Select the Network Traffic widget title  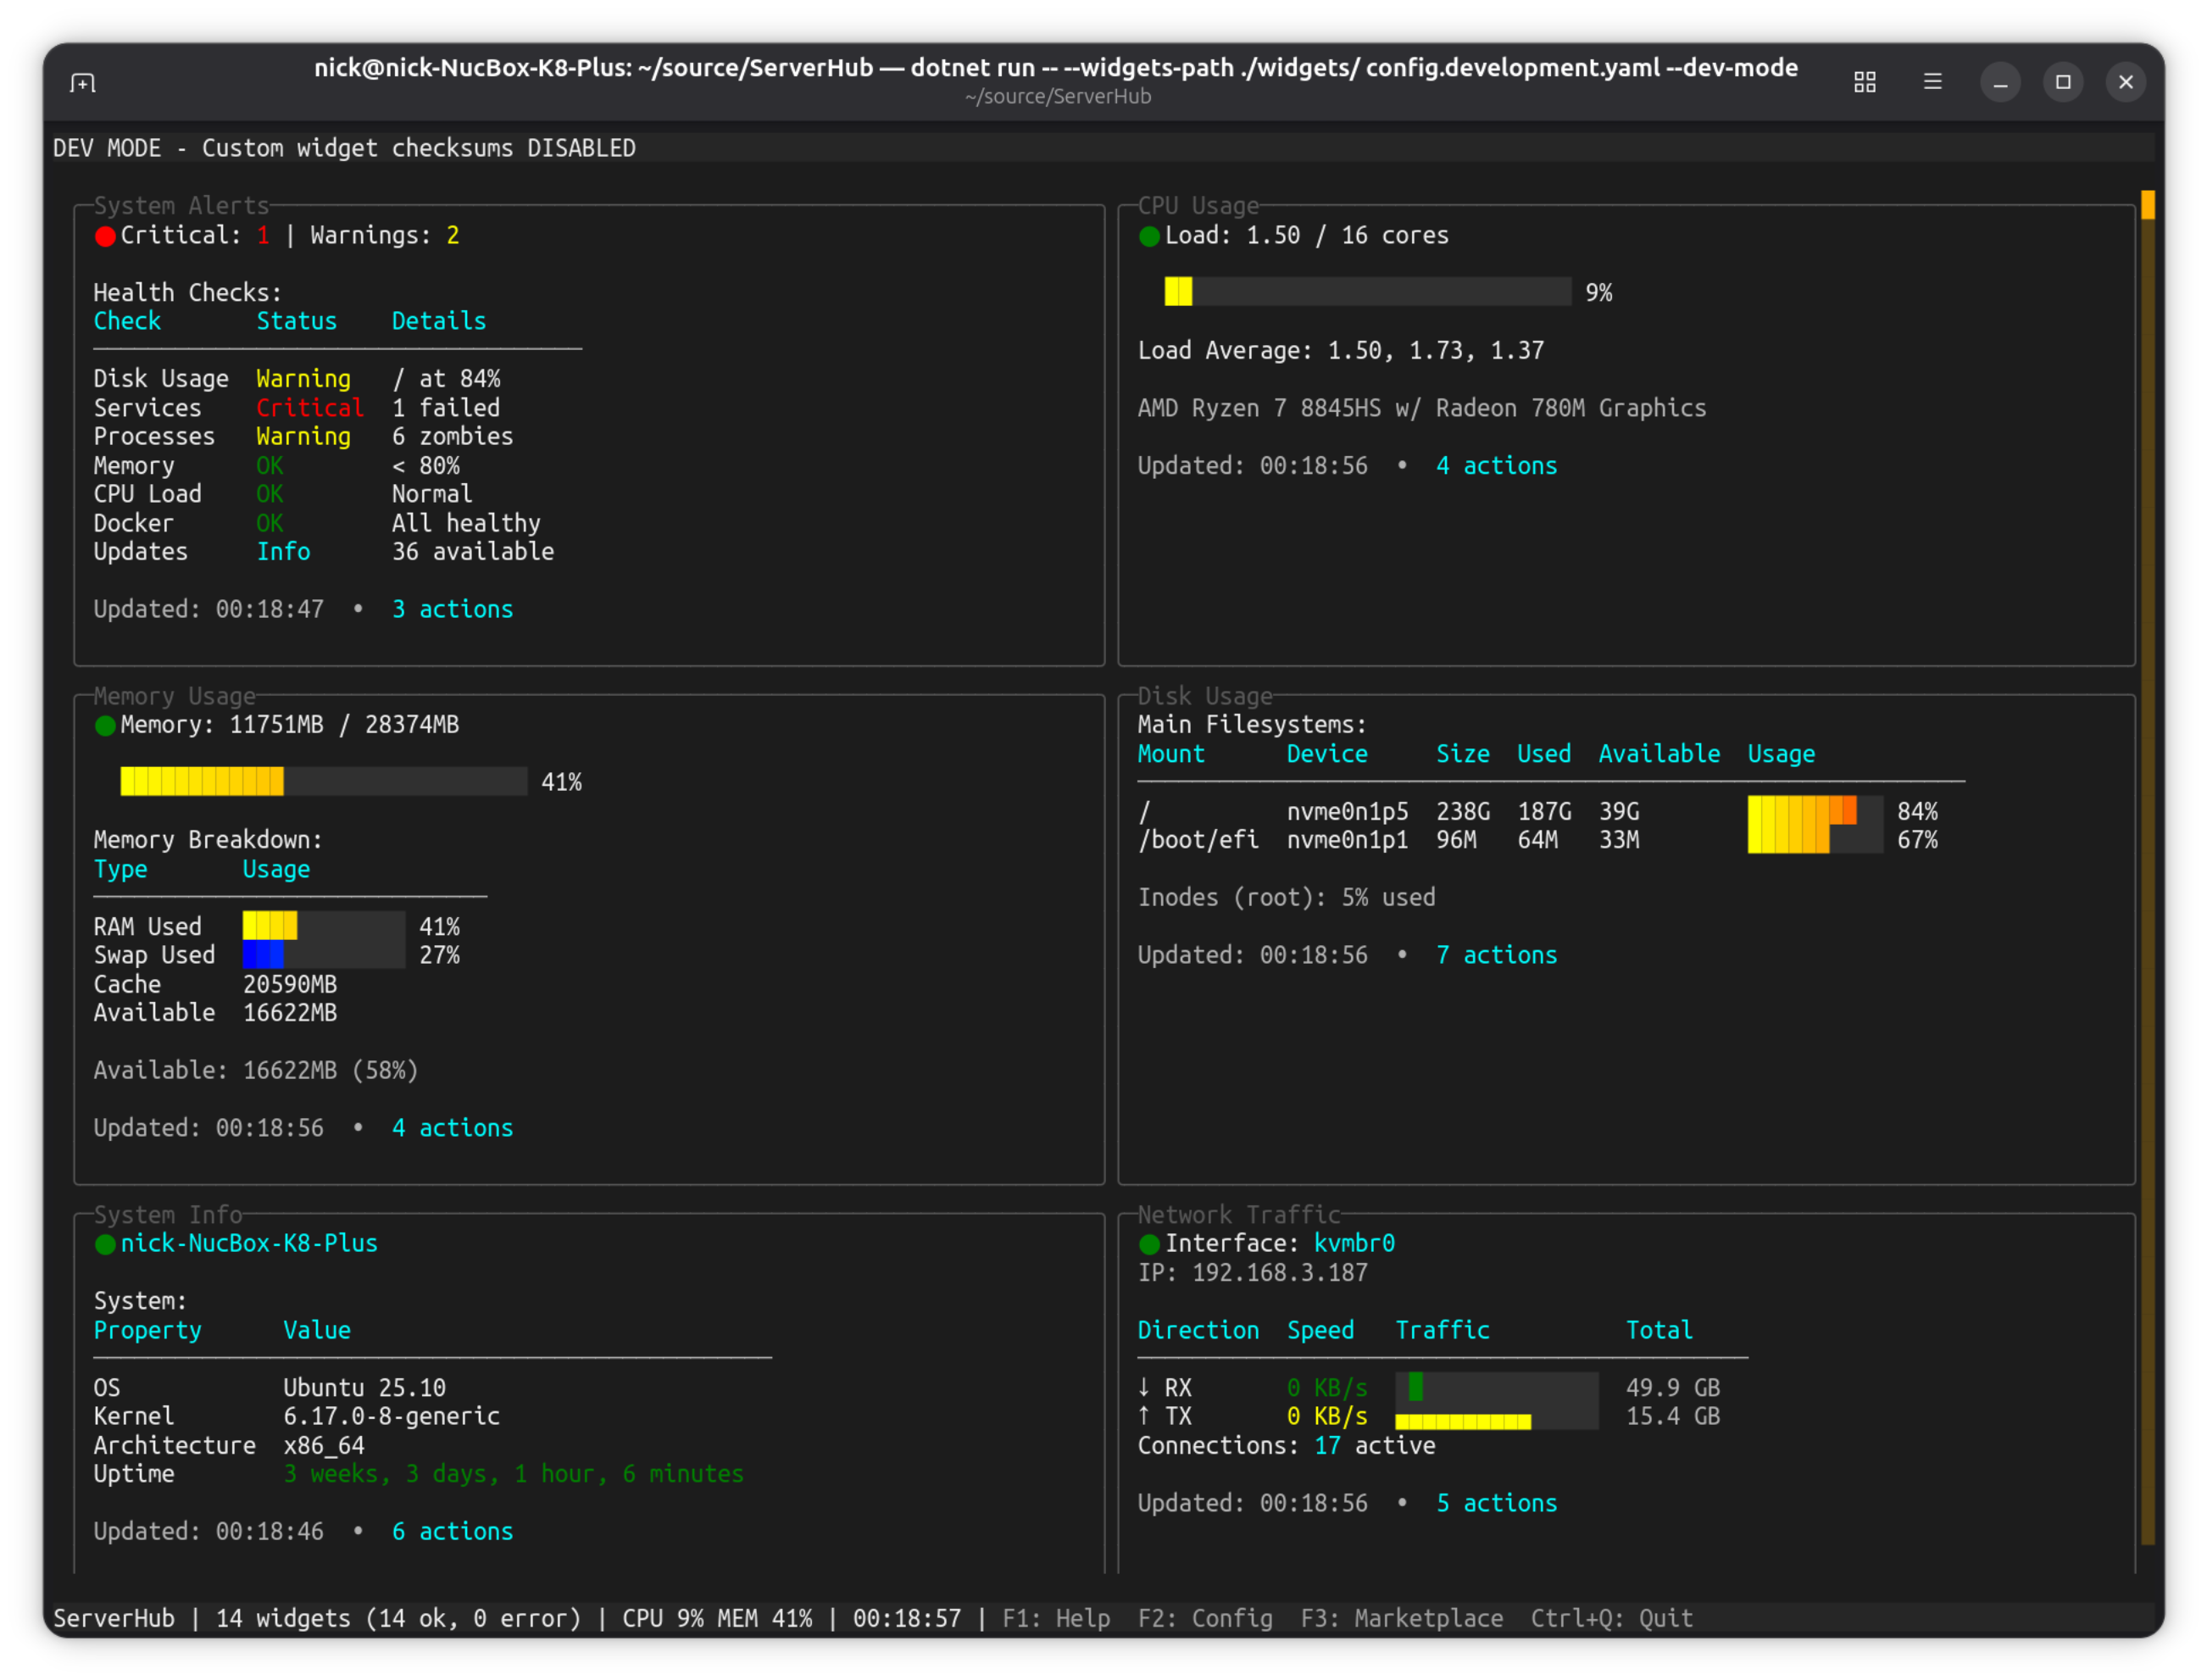pyautogui.click(x=1239, y=1216)
